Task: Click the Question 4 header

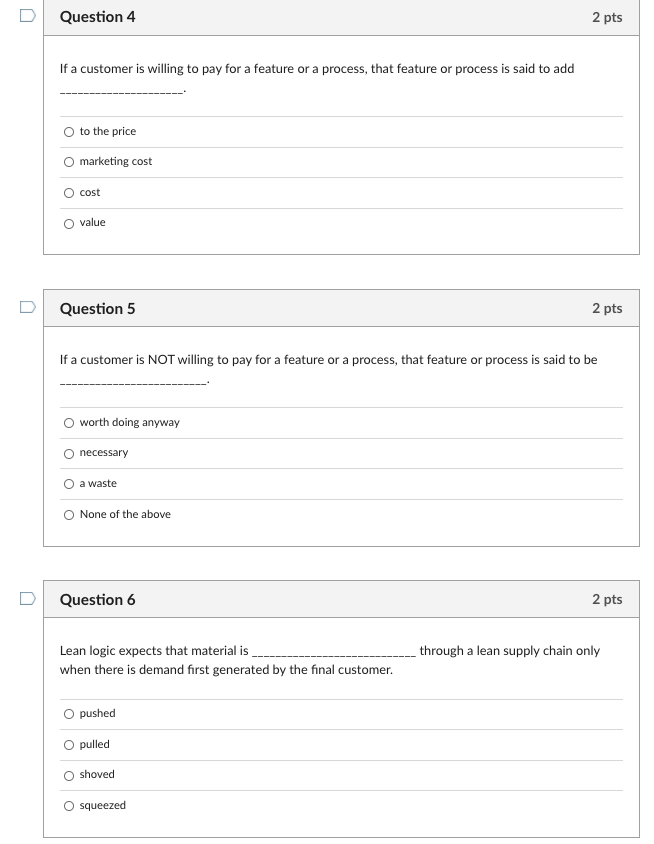Action: (97, 17)
